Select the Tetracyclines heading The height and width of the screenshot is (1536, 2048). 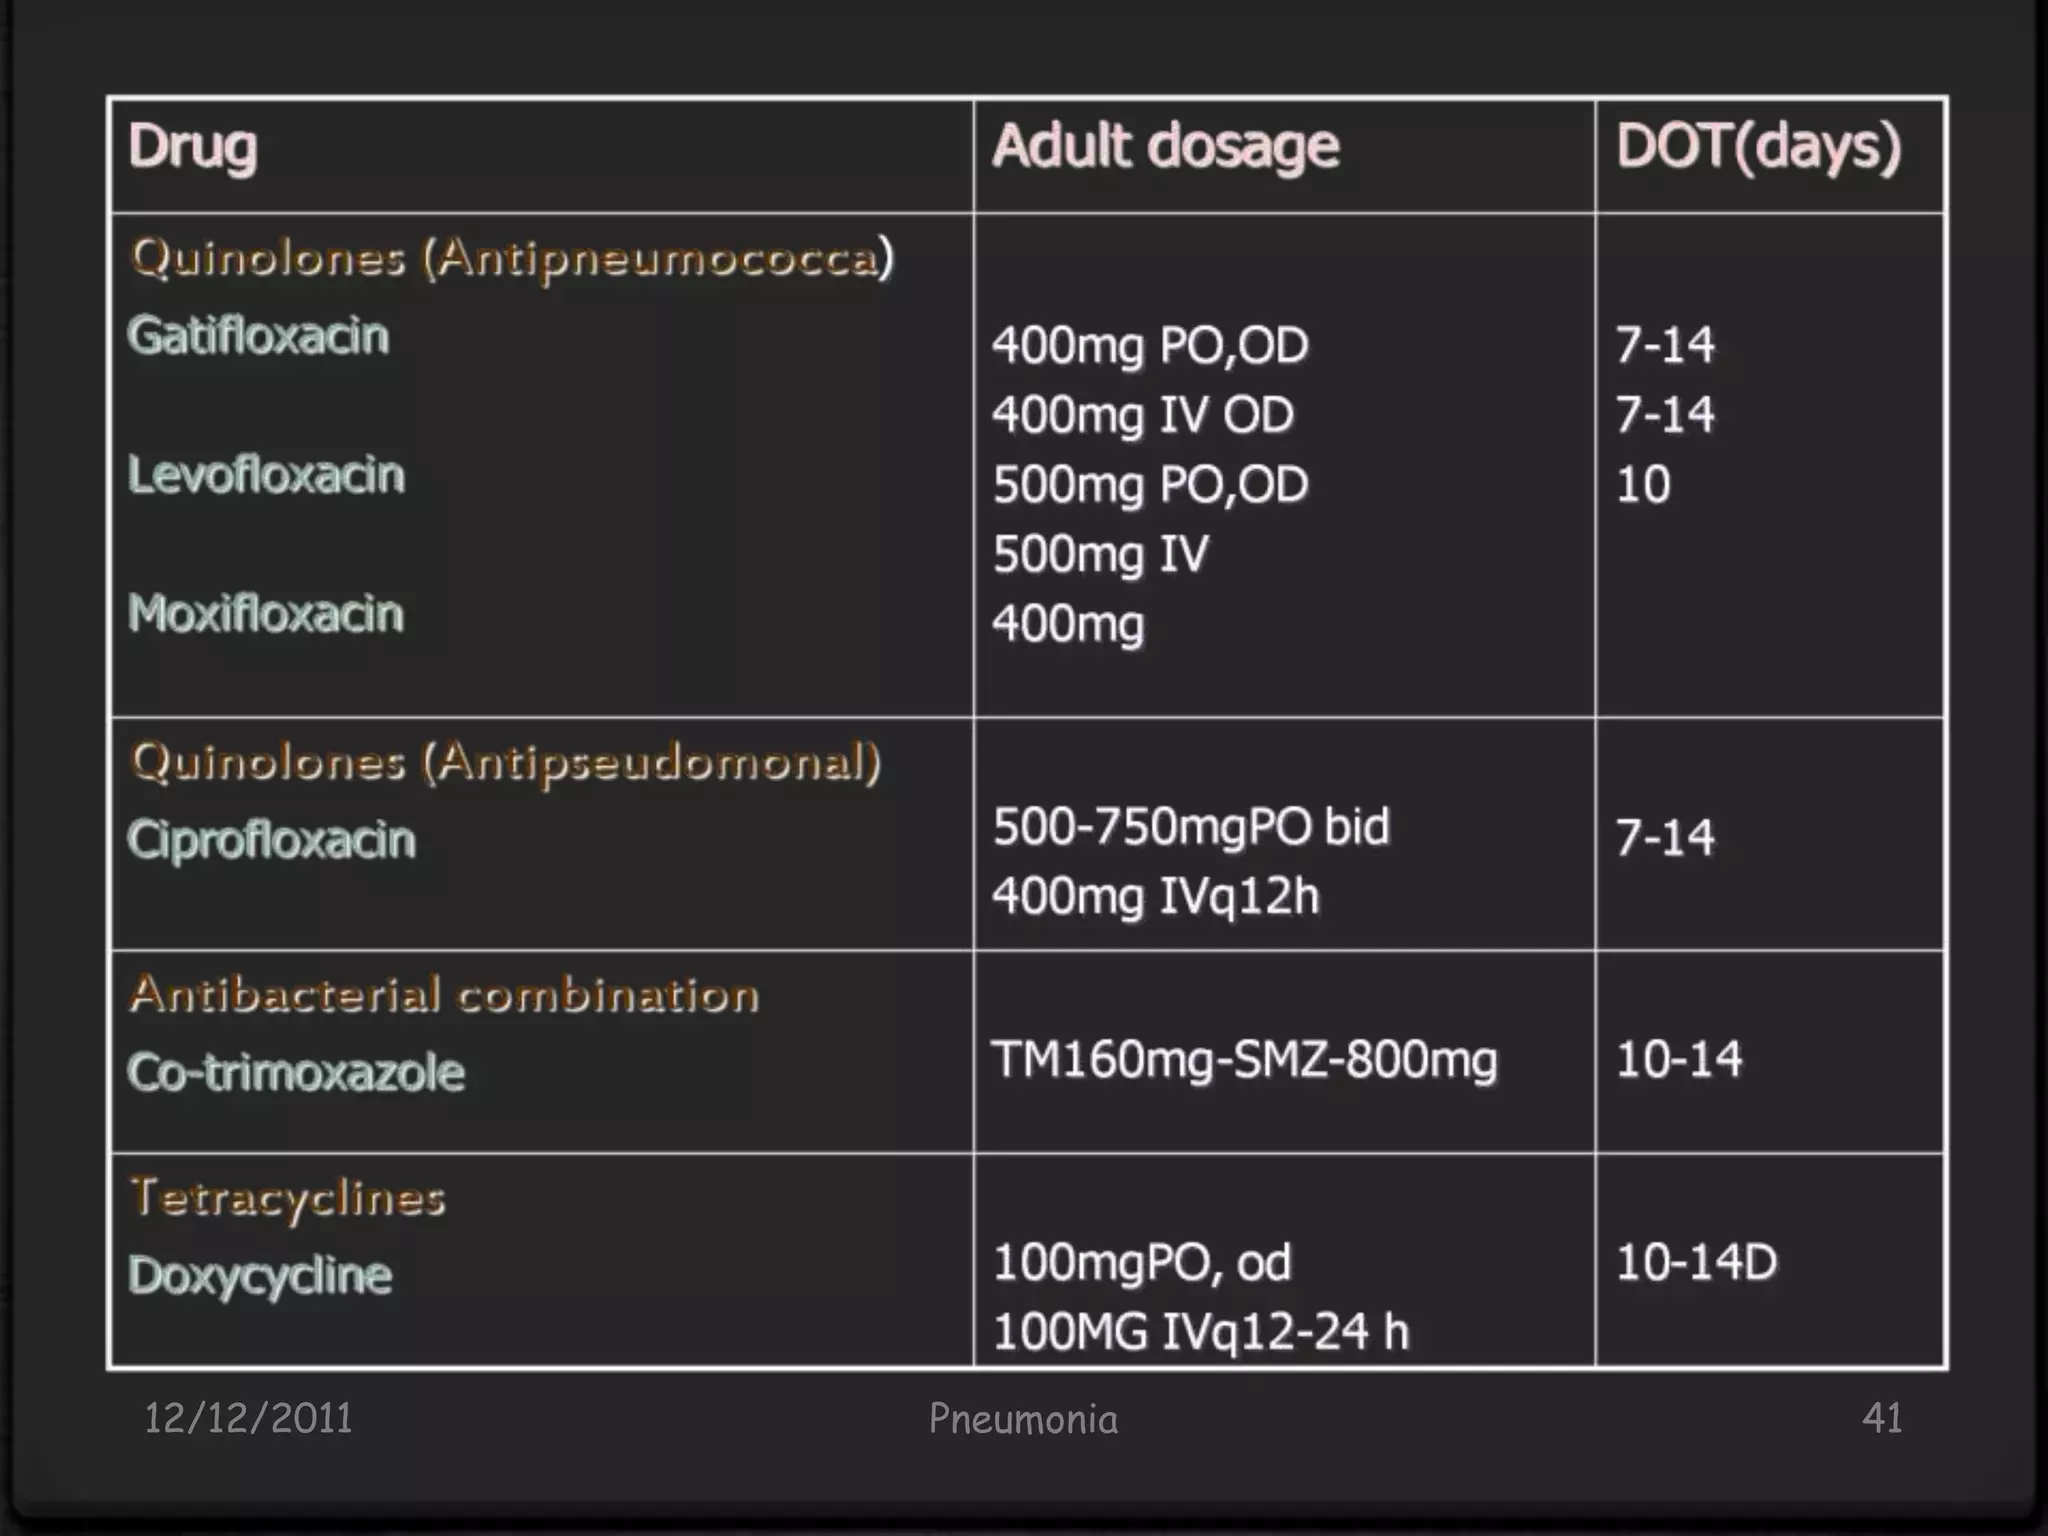click(x=288, y=1199)
